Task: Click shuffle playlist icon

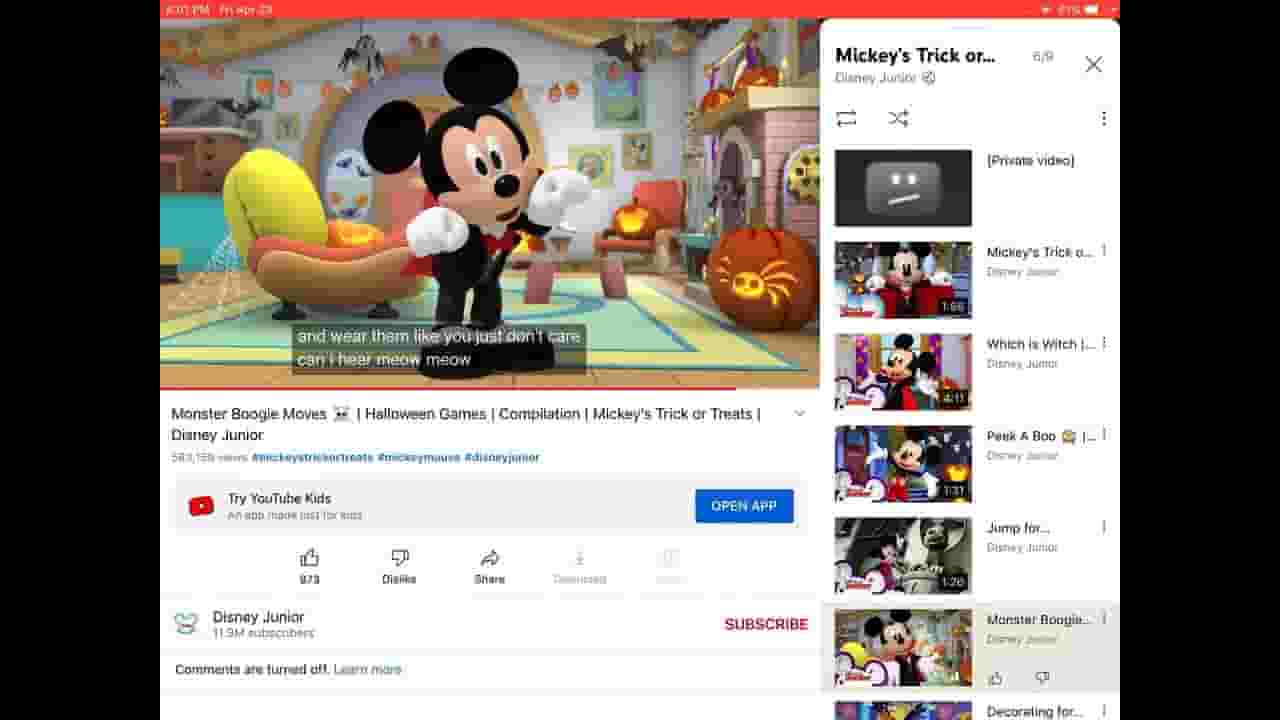Action: tap(898, 118)
